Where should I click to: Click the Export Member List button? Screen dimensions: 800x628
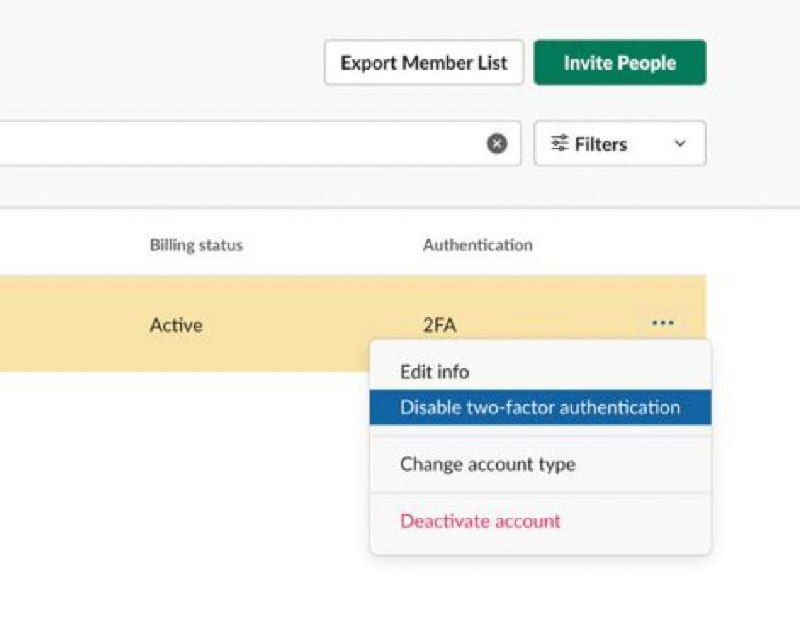pos(423,63)
